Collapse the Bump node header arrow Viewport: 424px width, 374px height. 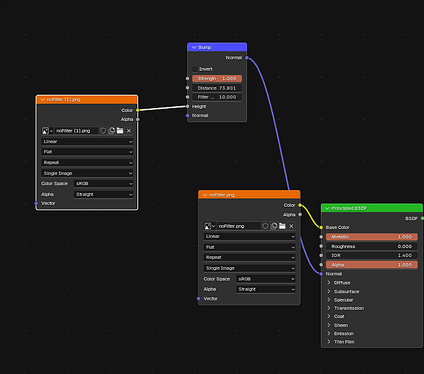pos(194,47)
